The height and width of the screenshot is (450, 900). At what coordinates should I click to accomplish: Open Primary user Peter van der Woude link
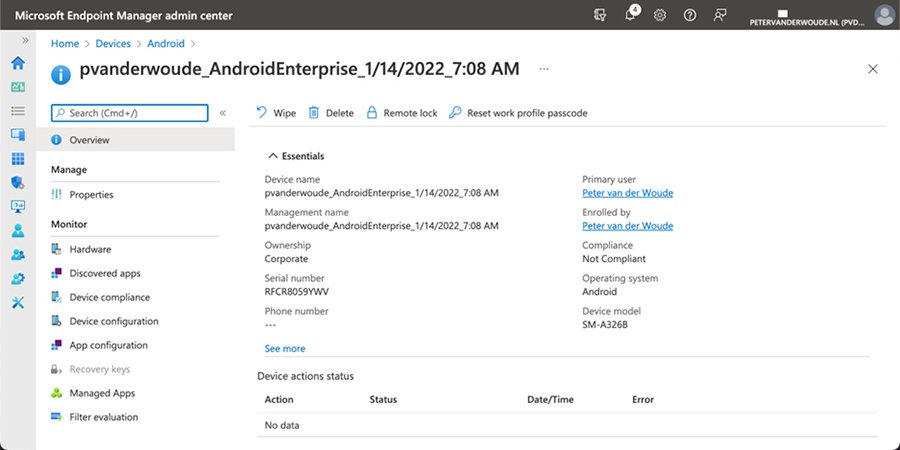pos(627,193)
